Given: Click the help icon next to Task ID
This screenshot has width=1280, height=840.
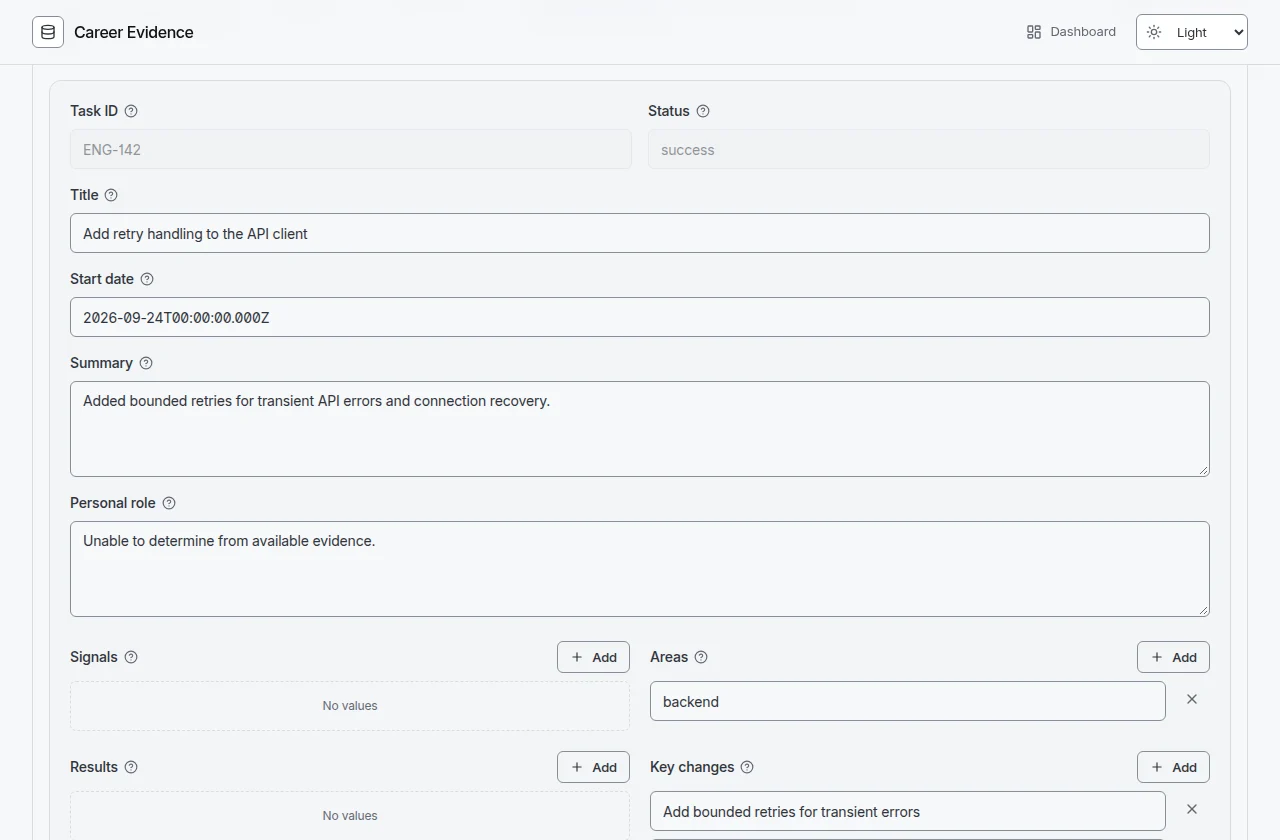Looking at the screenshot, I should coord(131,111).
